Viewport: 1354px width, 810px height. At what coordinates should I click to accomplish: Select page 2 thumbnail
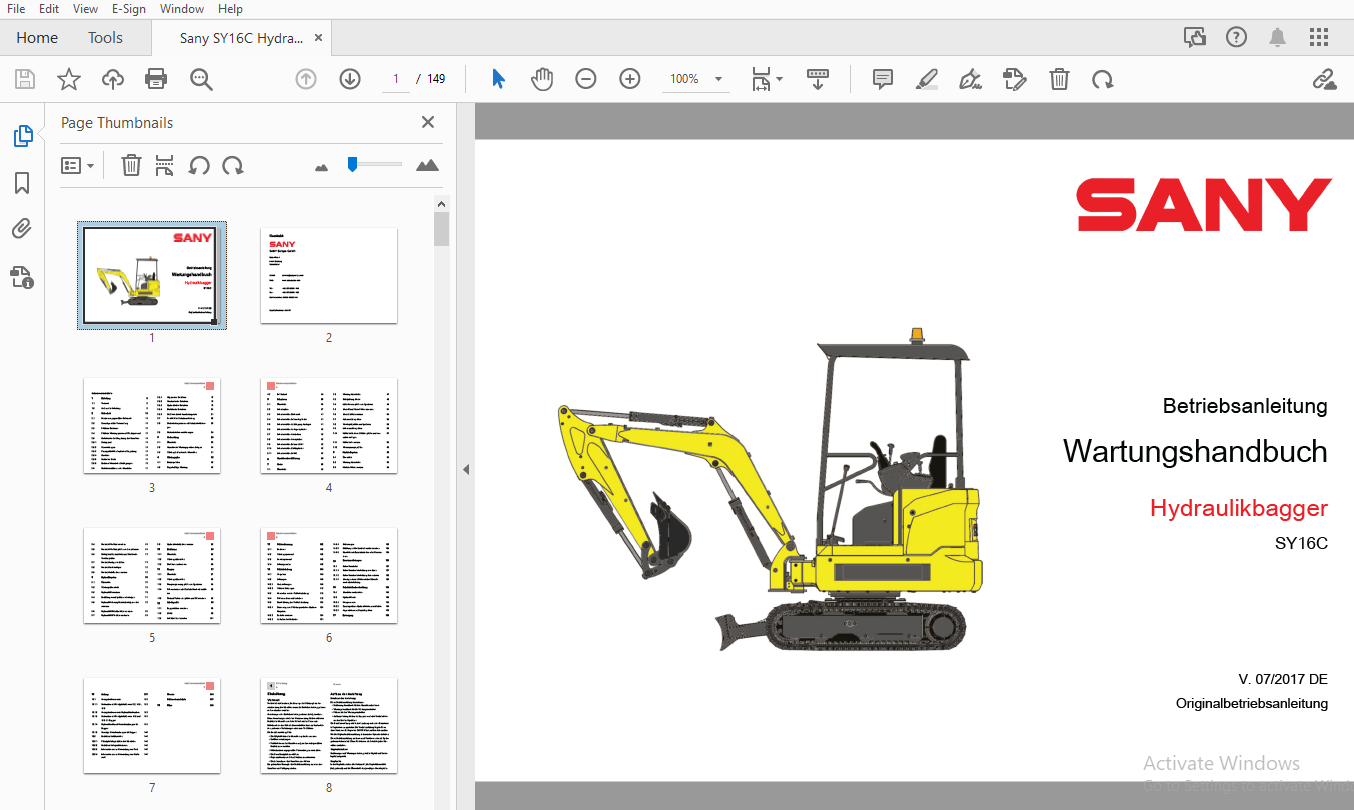point(329,275)
